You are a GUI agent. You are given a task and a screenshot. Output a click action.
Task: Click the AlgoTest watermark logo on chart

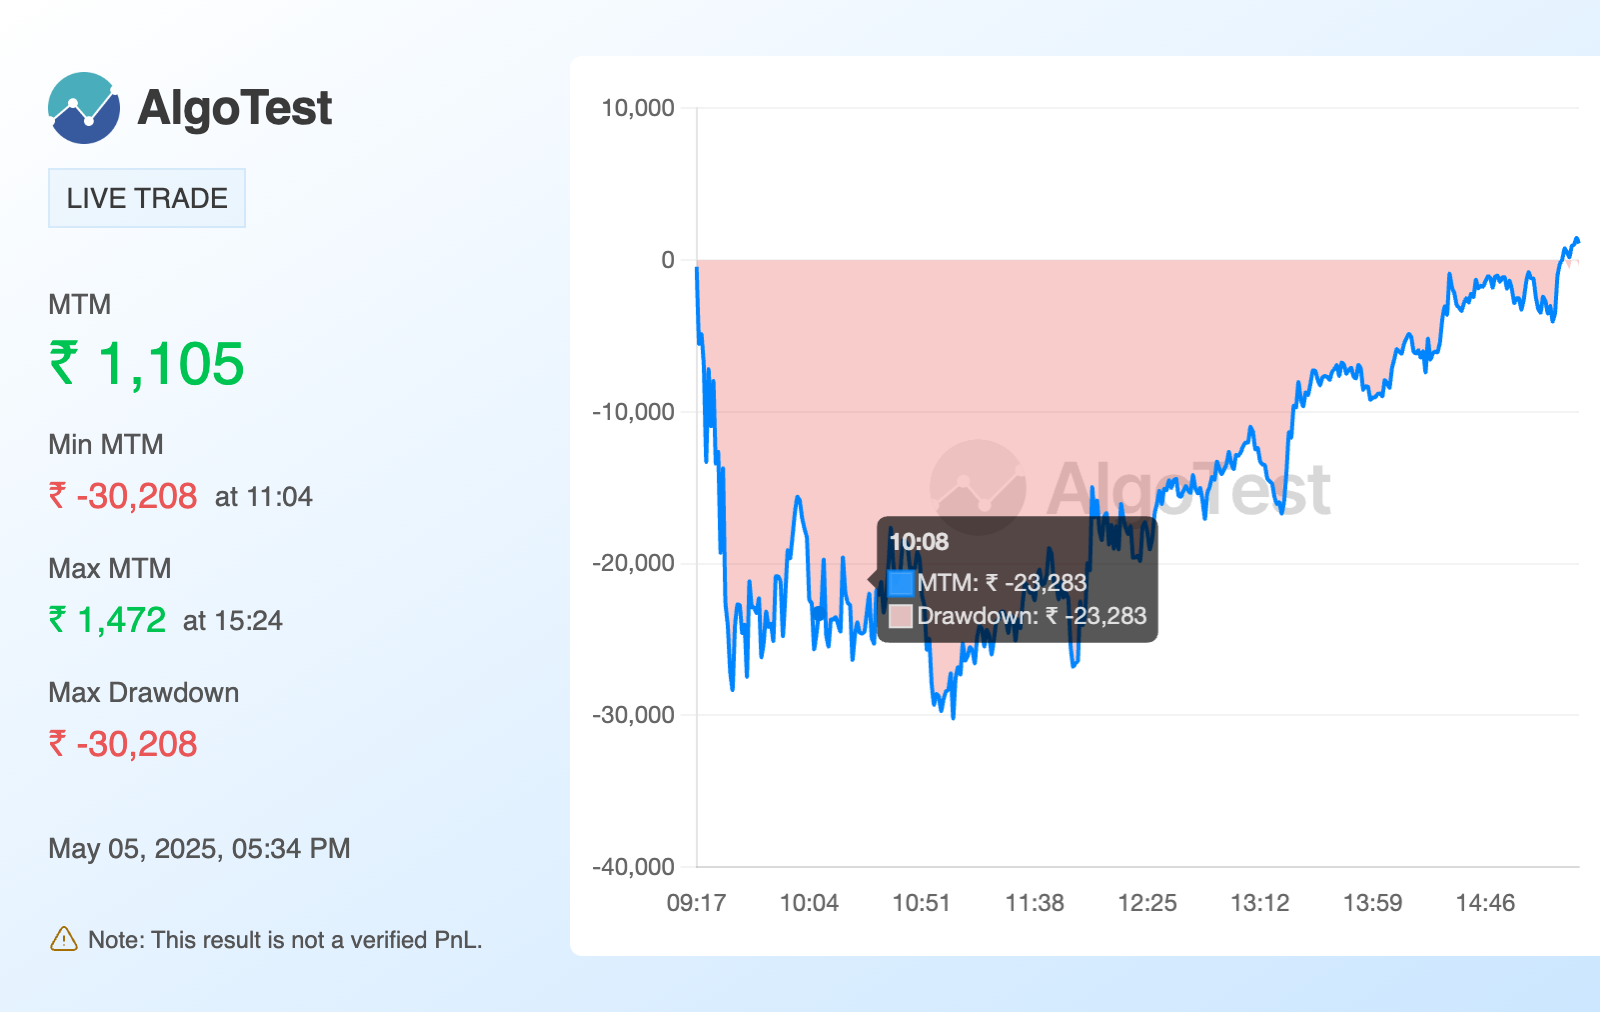click(977, 488)
